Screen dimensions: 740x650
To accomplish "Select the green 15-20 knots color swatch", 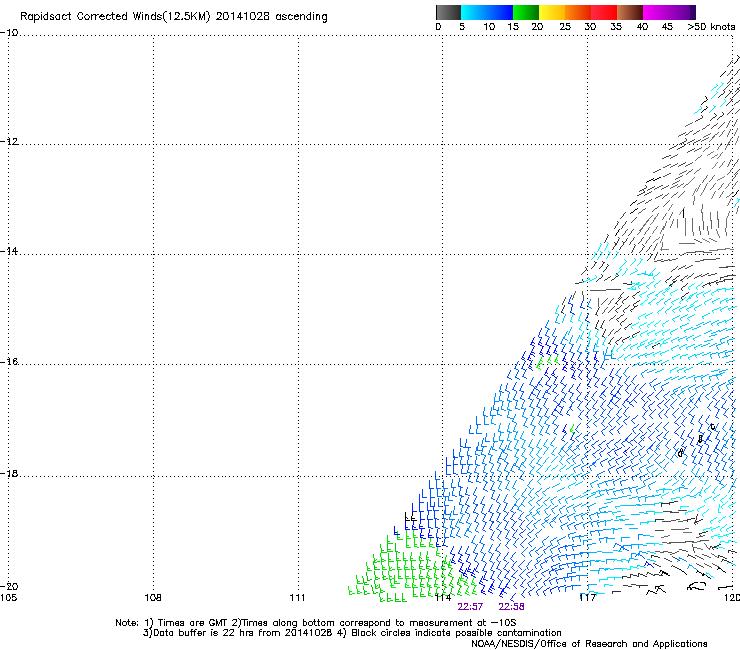I will click(x=525, y=12).
